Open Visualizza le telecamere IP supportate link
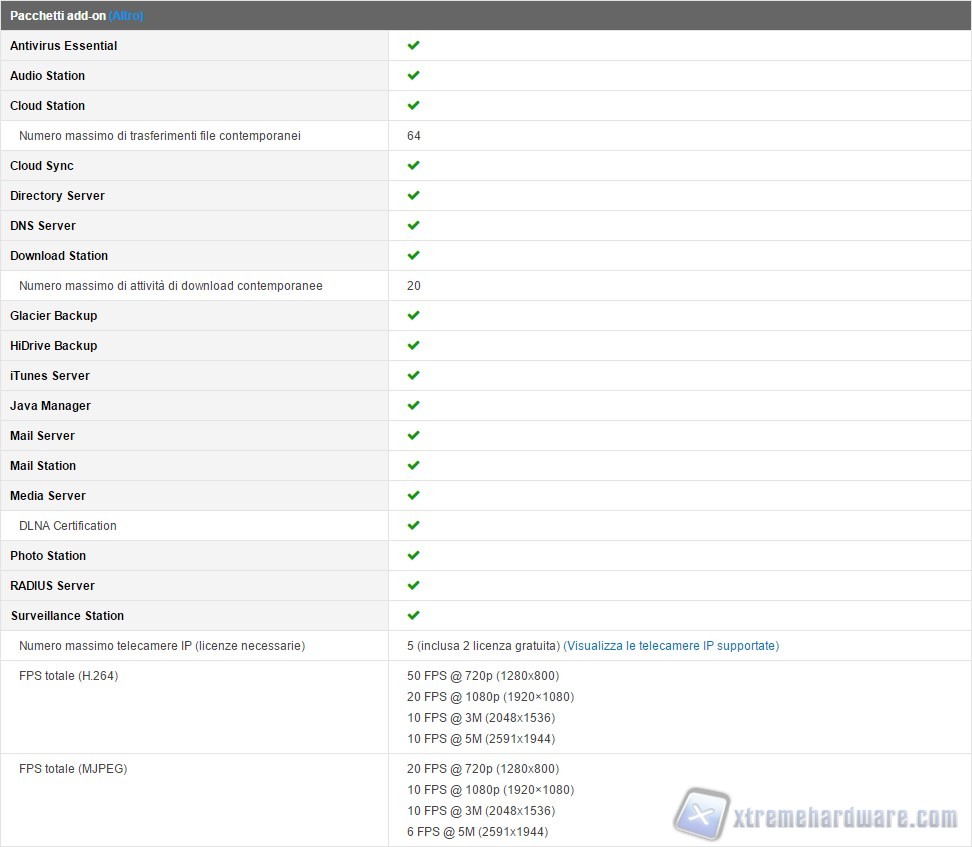This screenshot has height=847, width=972. [x=671, y=646]
